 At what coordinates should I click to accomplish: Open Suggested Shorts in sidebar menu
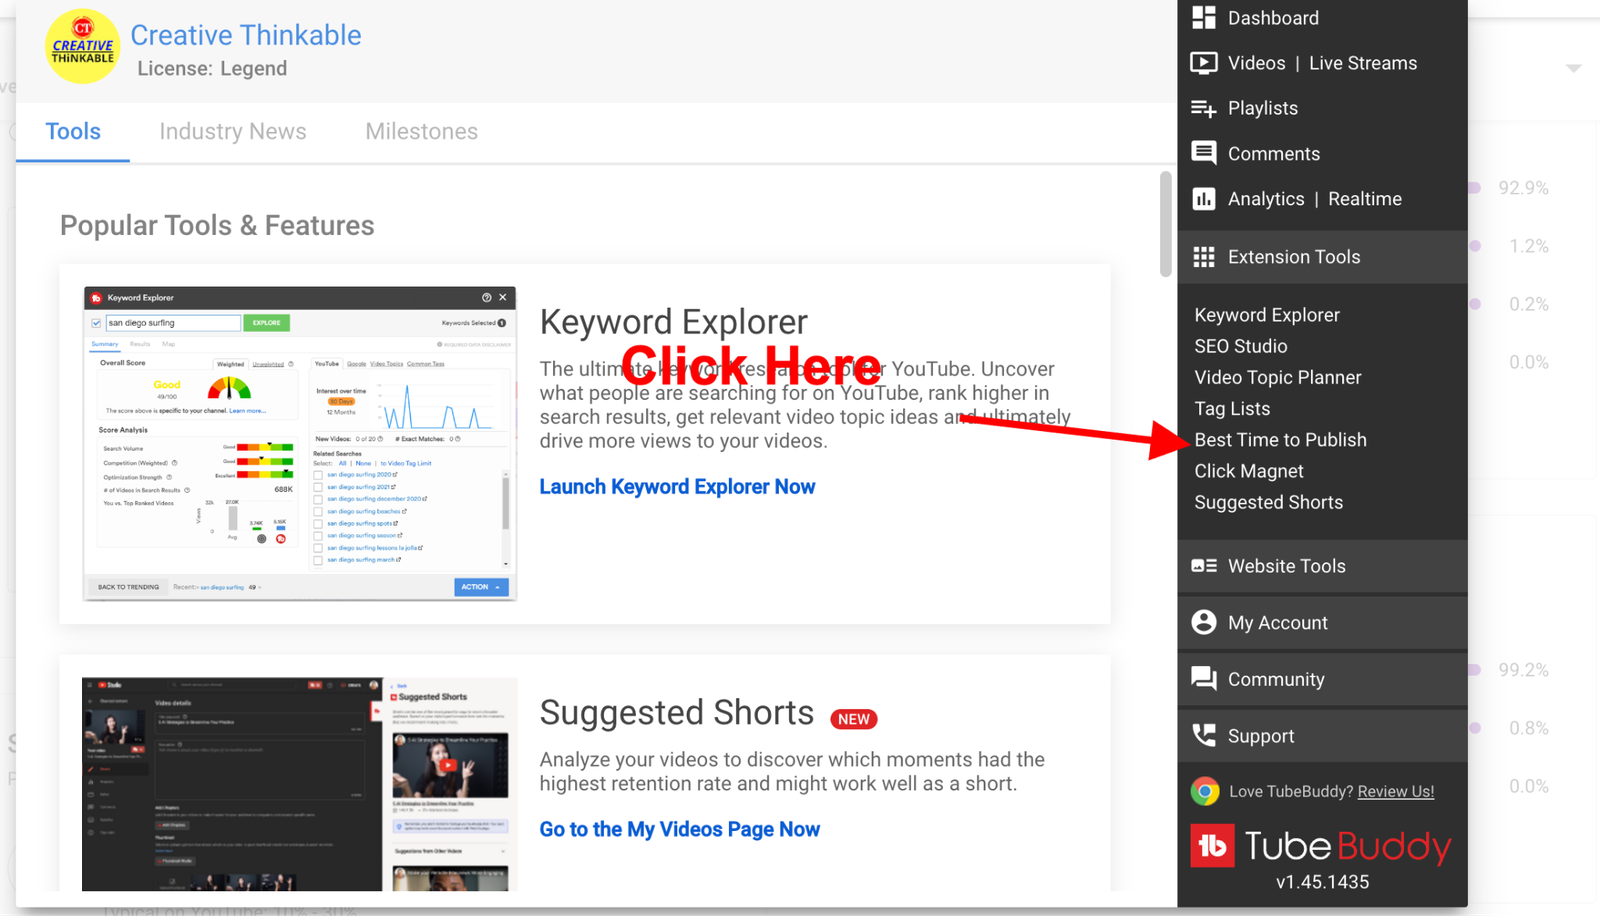click(1269, 502)
